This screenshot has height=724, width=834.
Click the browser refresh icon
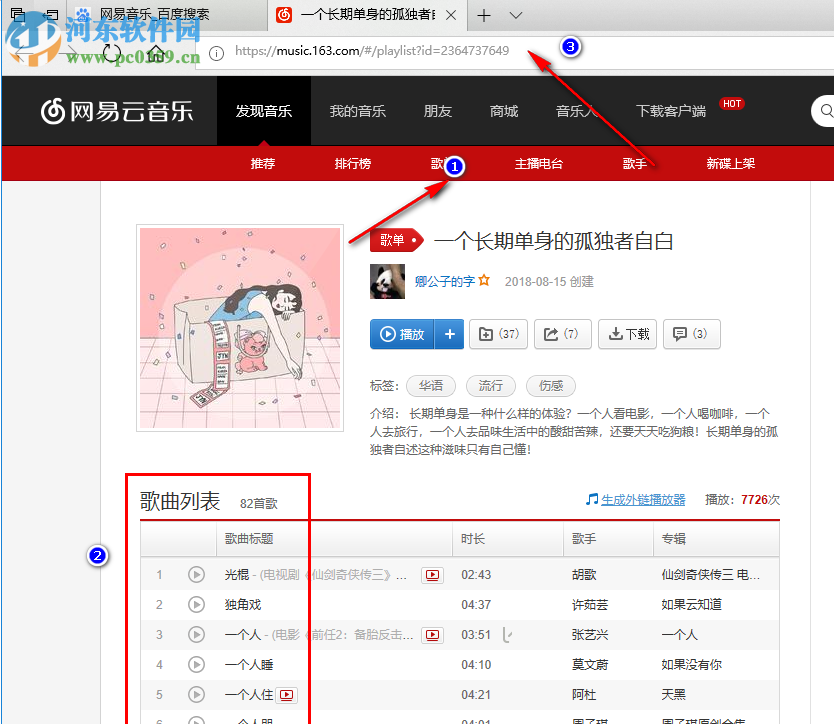[x=111, y=55]
